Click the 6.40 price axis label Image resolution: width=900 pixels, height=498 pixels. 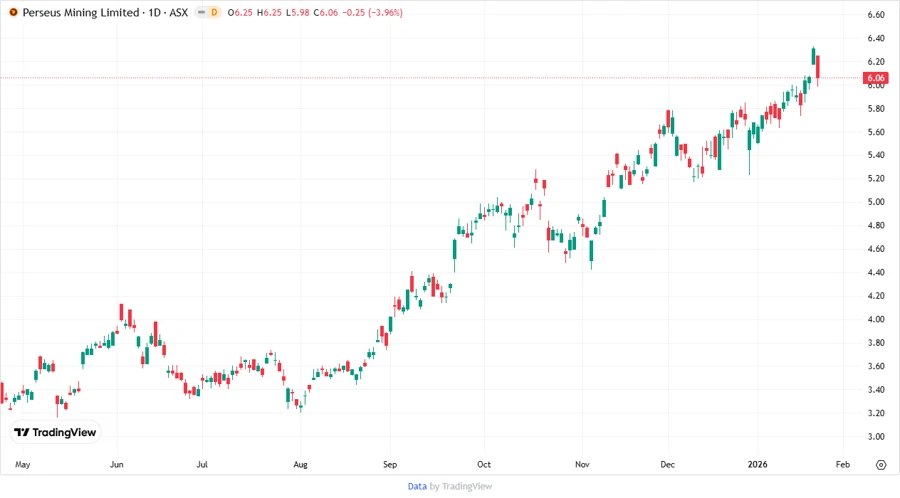tap(876, 38)
